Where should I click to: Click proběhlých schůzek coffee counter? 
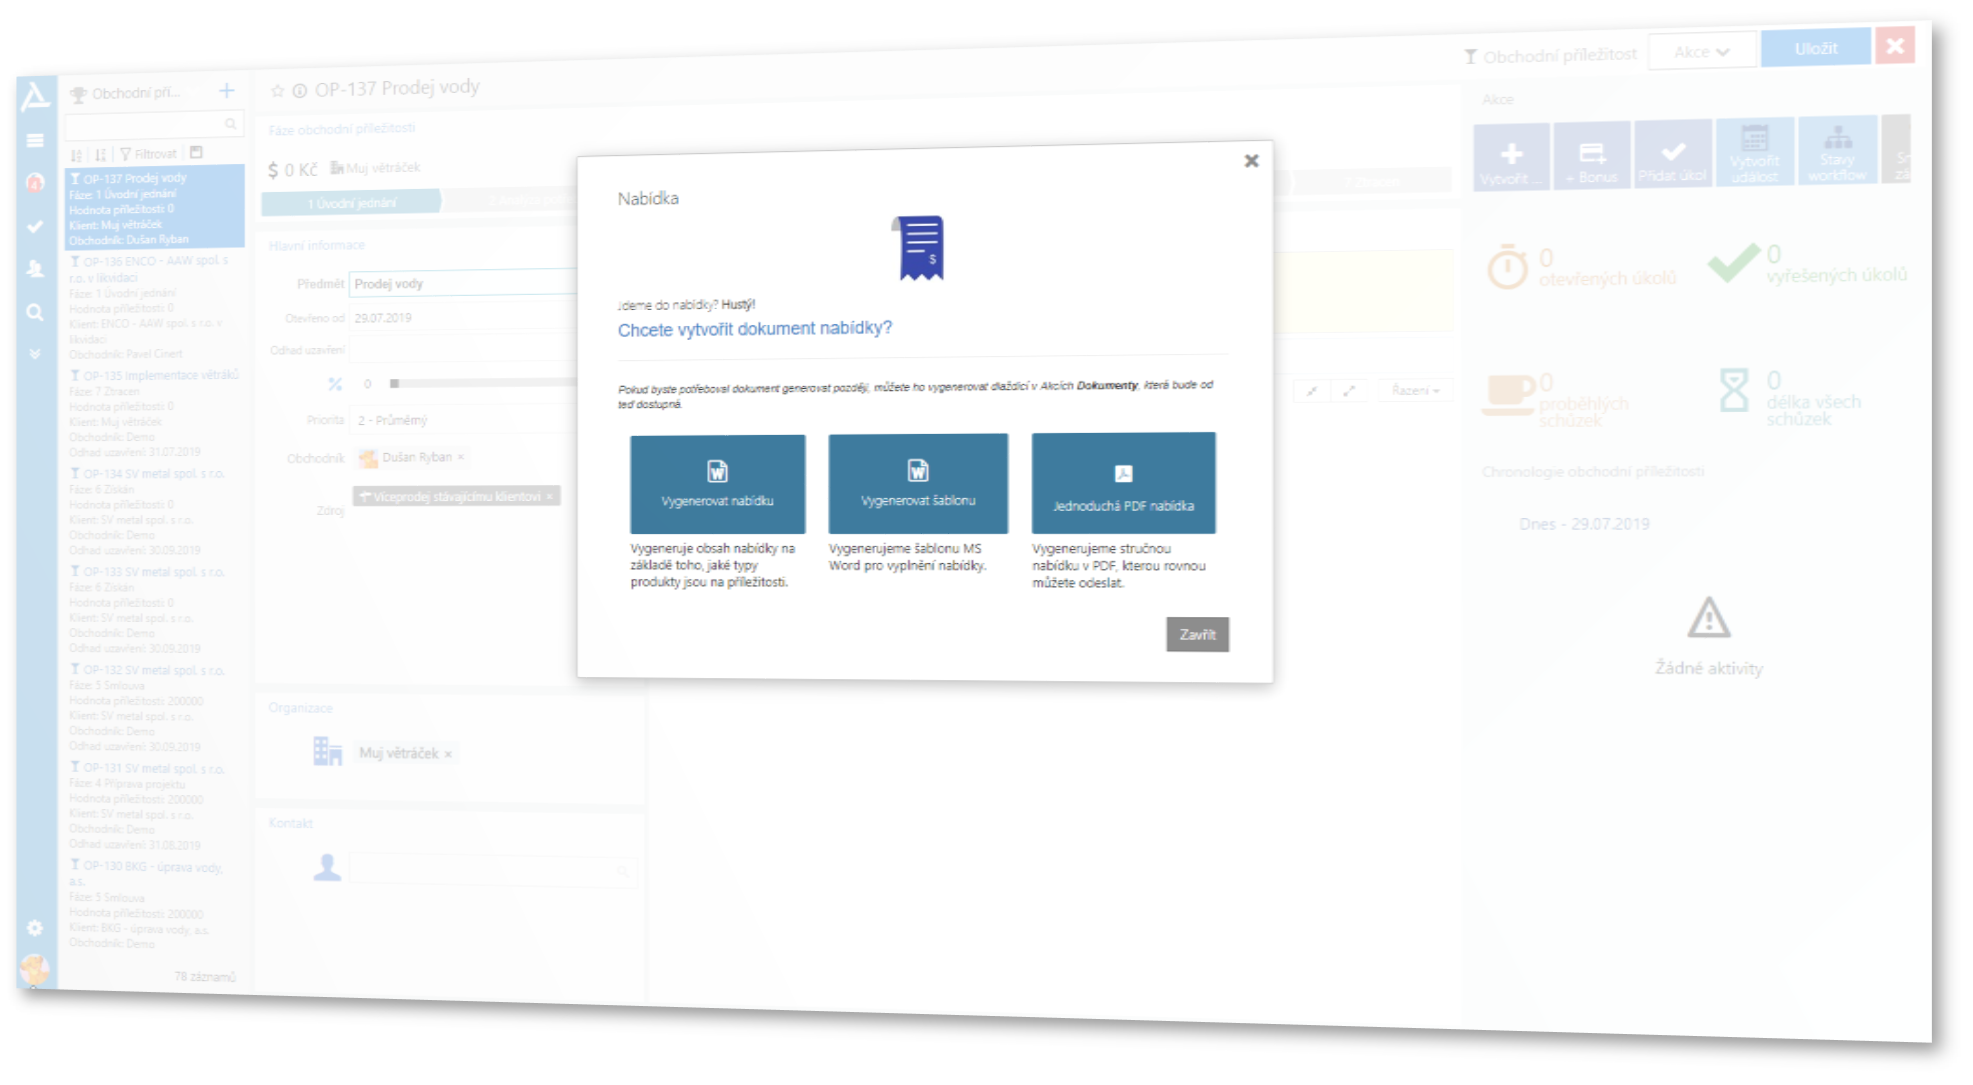(1556, 398)
